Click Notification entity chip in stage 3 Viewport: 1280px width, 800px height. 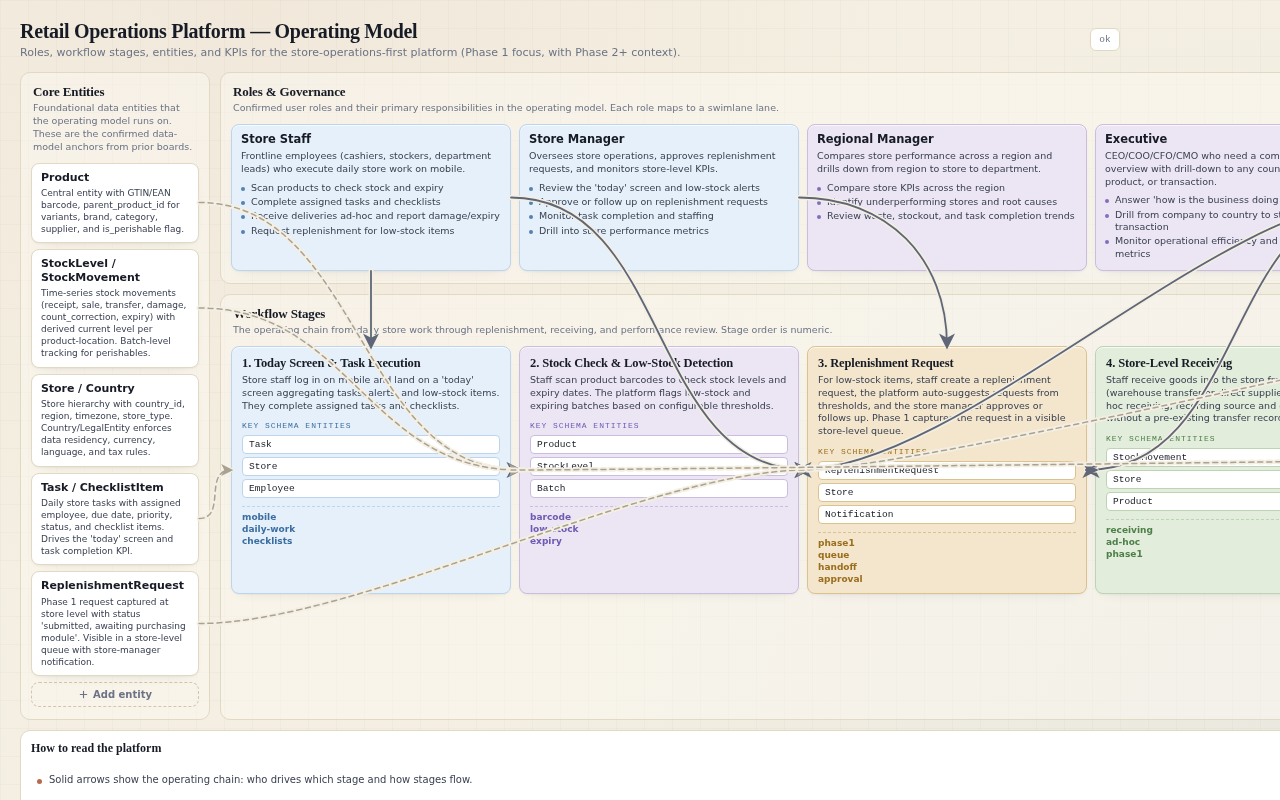pyautogui.click(x=947, y=514)
